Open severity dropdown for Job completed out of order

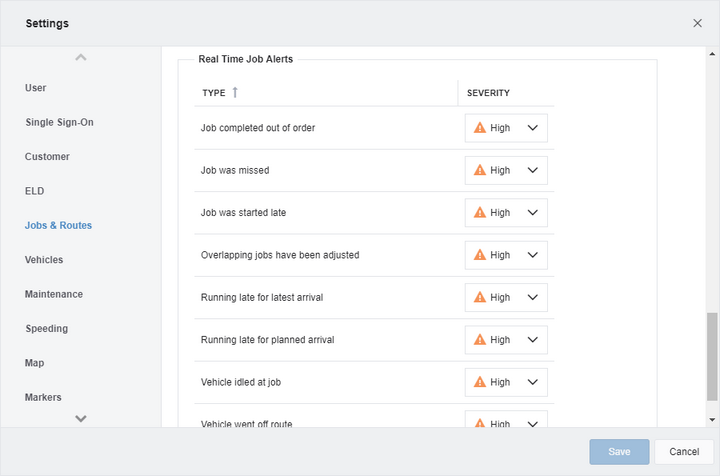[x=506, y=128]
